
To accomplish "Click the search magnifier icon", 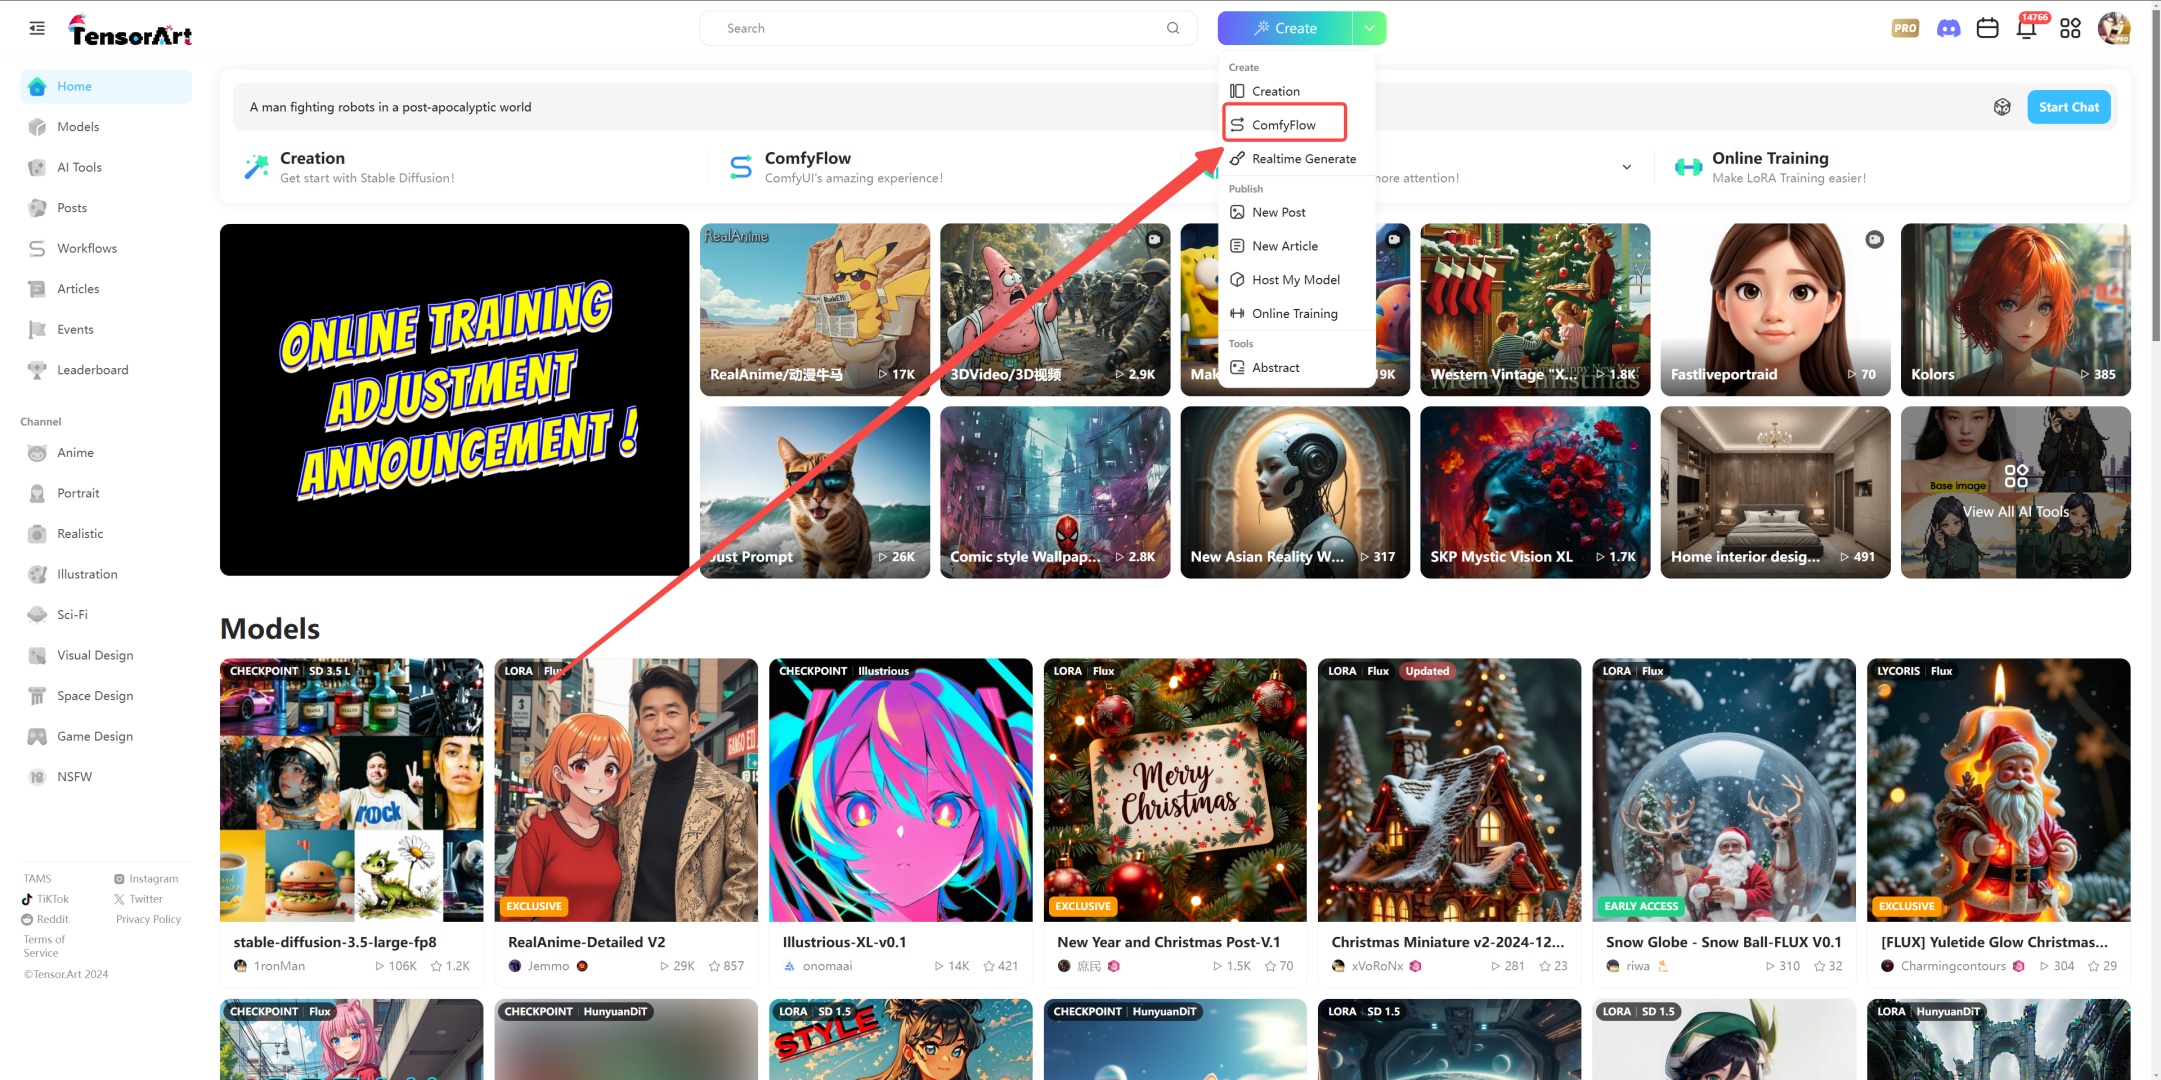I will pyautogui.click(x=1173, y=28).
